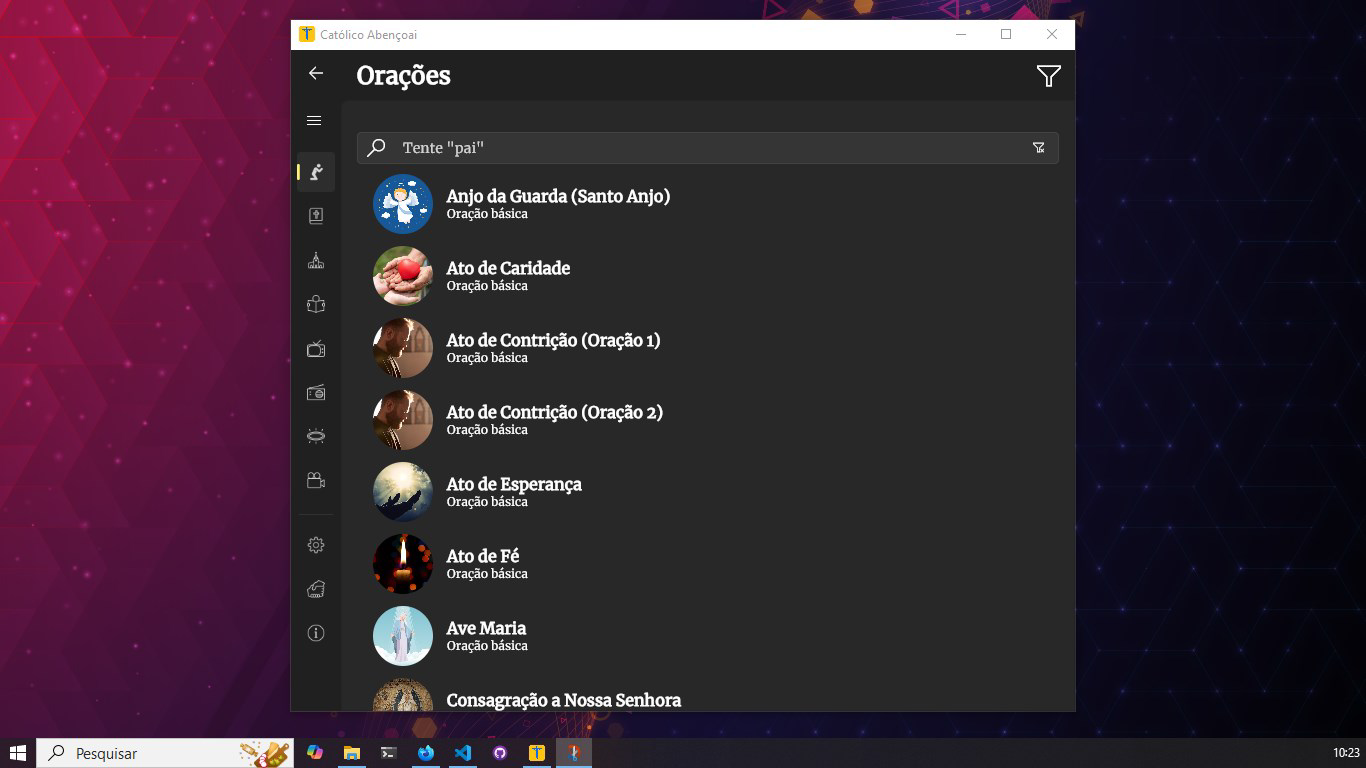Open the terminal from the taskbar
Screen dimensions: 1366x768
389,753
